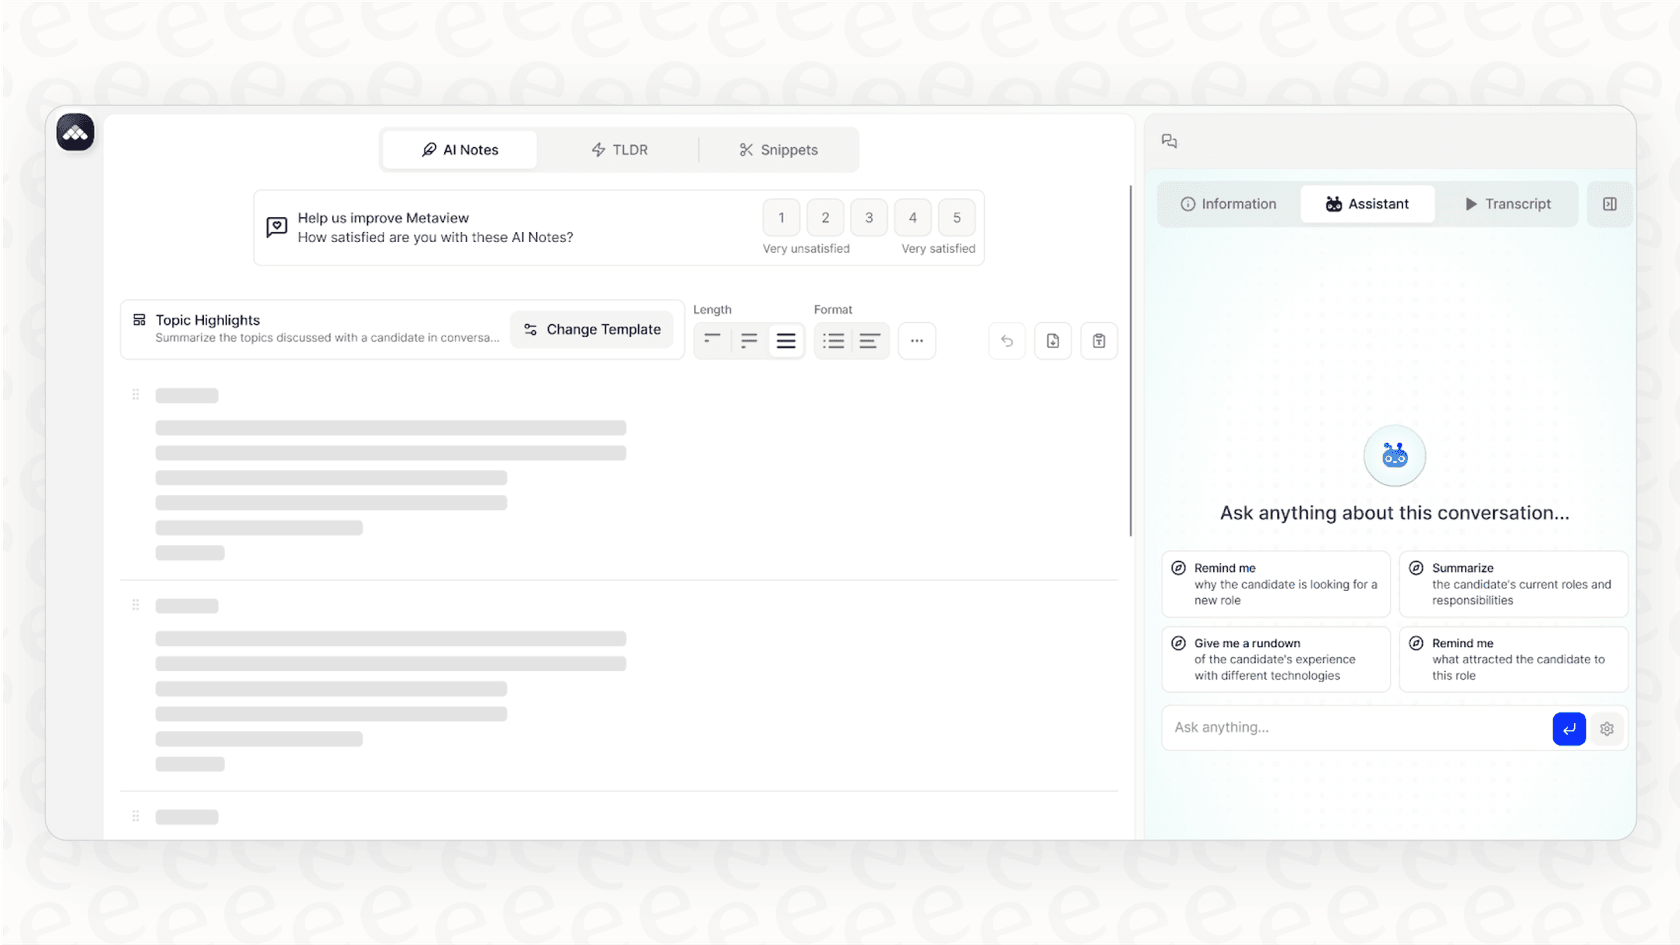
Task: Export notes using the document download icon
Action: pyautogui.click(x=1052, y=340)
